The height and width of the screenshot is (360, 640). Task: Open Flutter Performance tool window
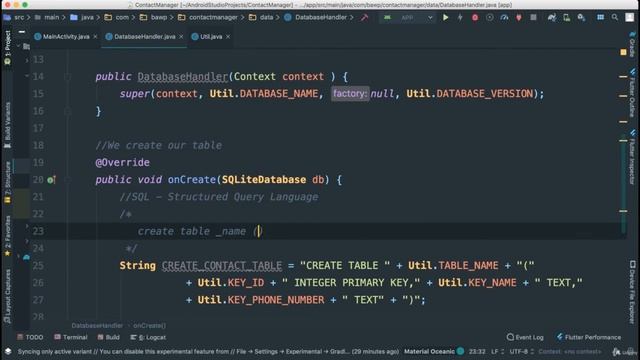pyautogui.click(x=589, y=337)
